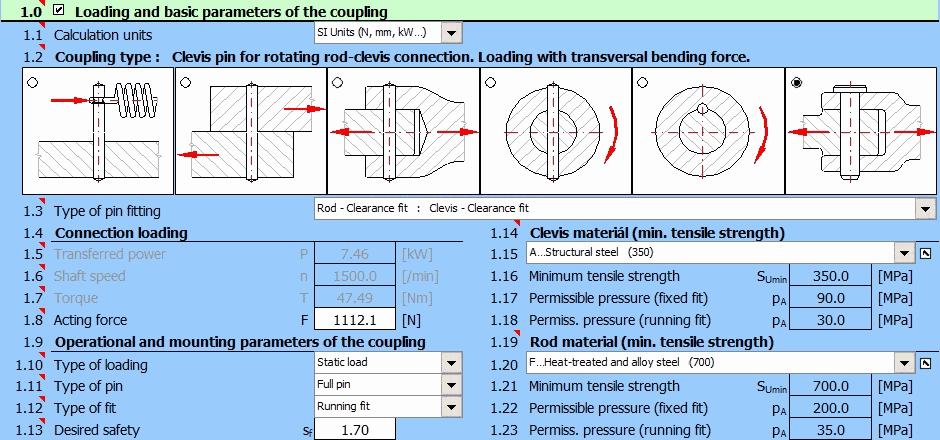Expand the Type of pin fitting dropdown
Image resolution: width=940 pixels, height=440 pixels.
(926, 209)
